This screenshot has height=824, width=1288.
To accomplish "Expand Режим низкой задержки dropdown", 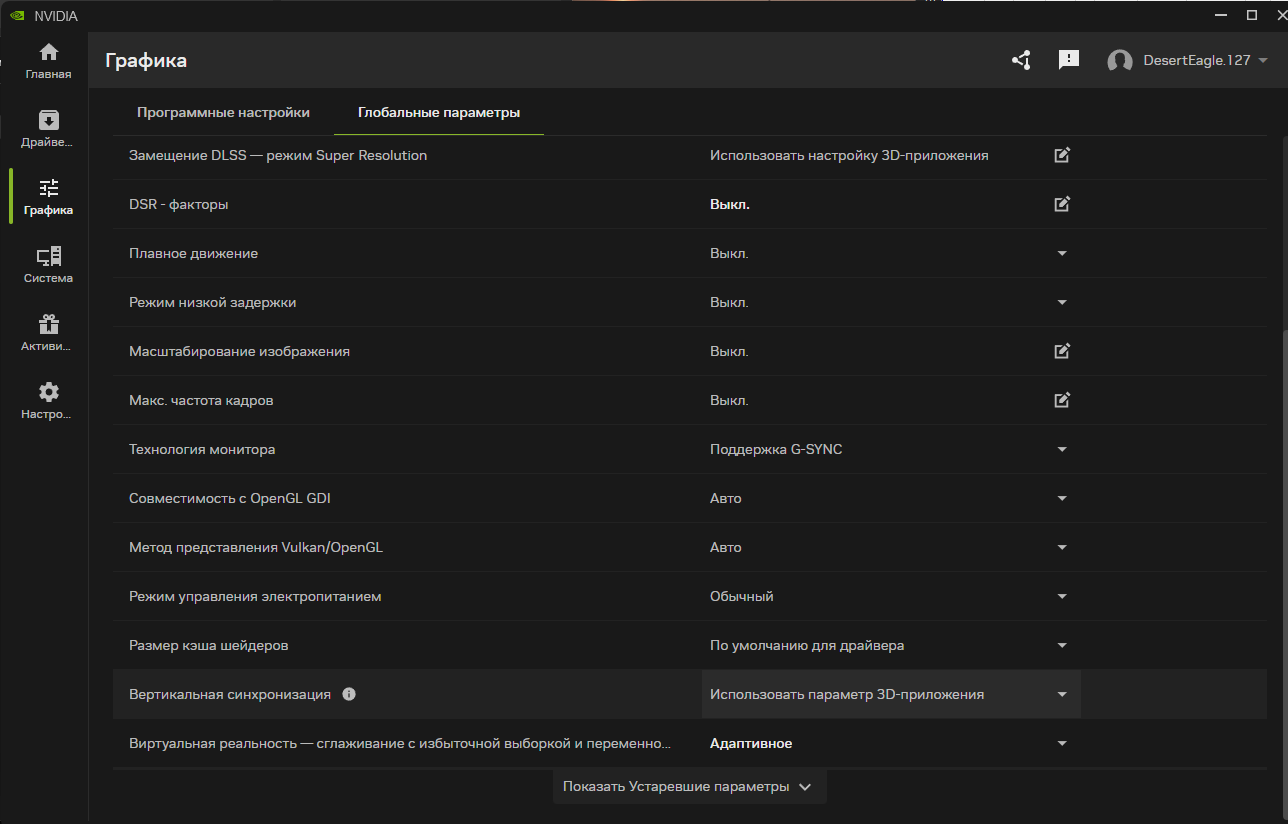I will point(1062,302).
